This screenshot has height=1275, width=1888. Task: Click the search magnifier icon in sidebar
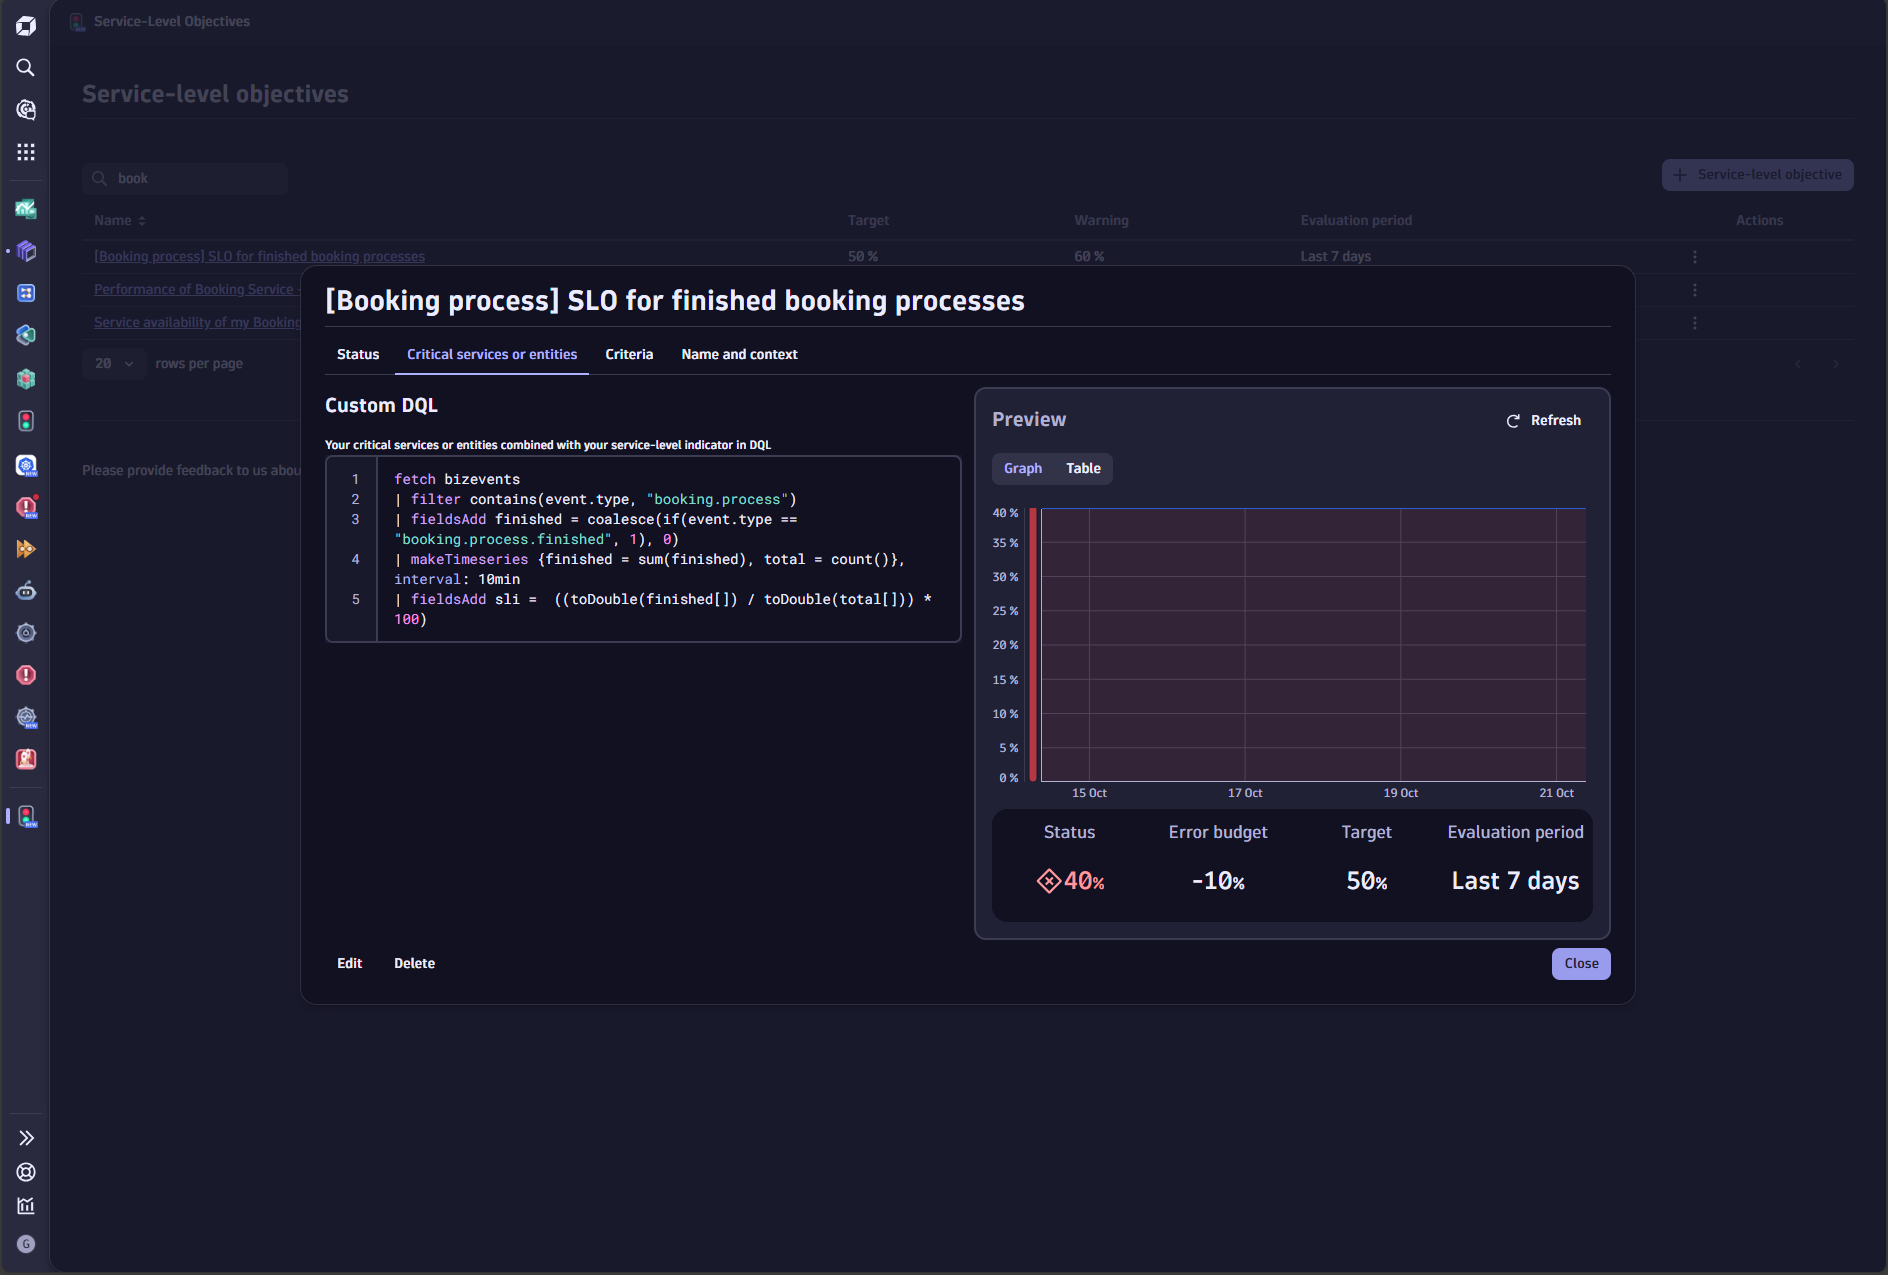pos(26,68)
